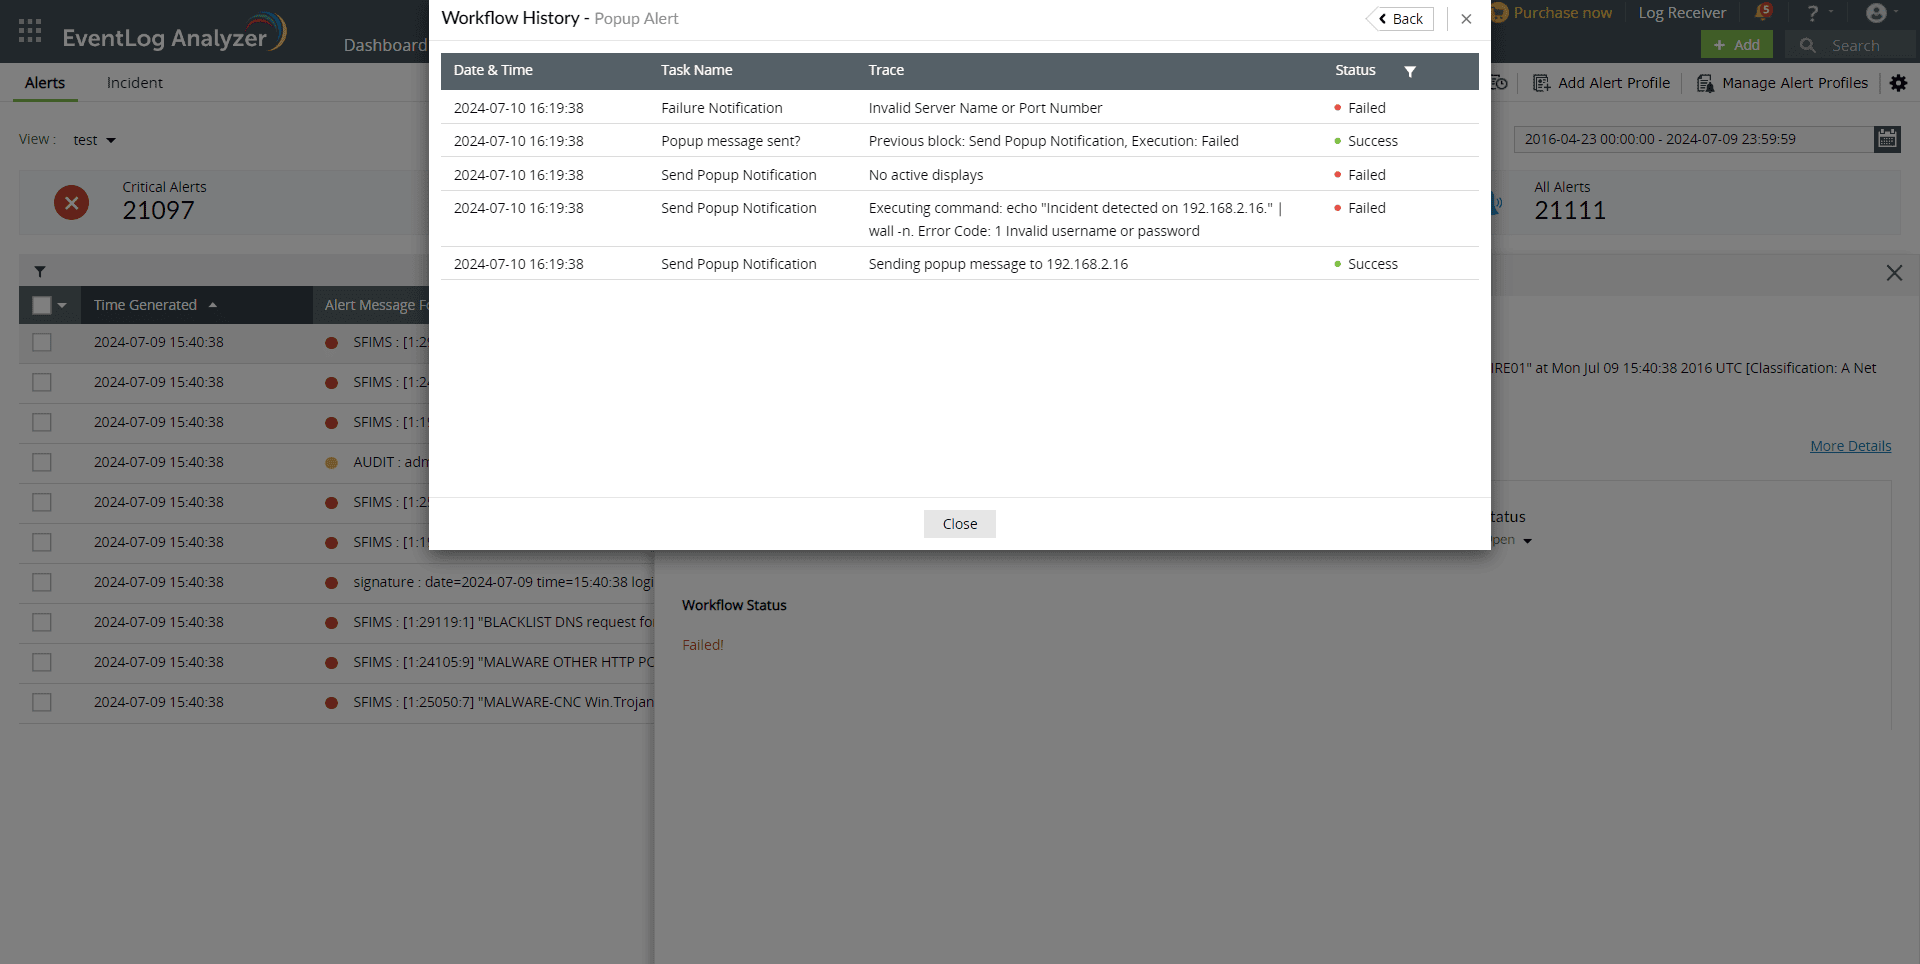Switch to the Incident tab
The width and height of the screenshot is (1920, 964).
pyautogui.click(x=134, y=82)
